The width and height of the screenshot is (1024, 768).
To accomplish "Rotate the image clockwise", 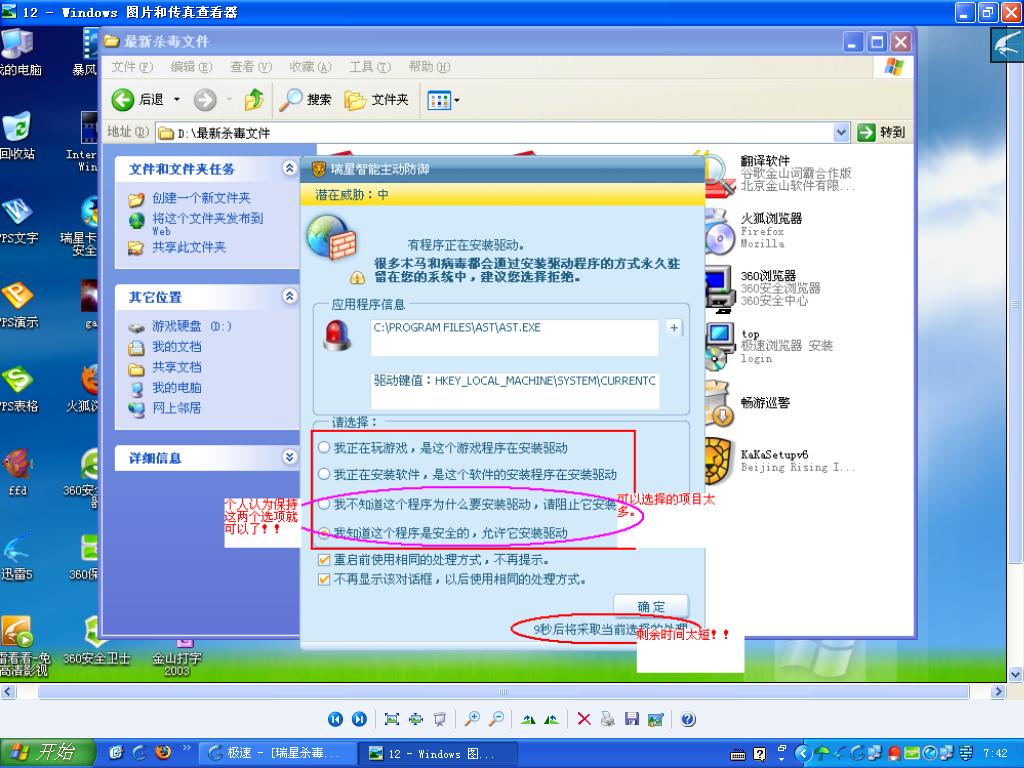I will [x=528, y=719].
